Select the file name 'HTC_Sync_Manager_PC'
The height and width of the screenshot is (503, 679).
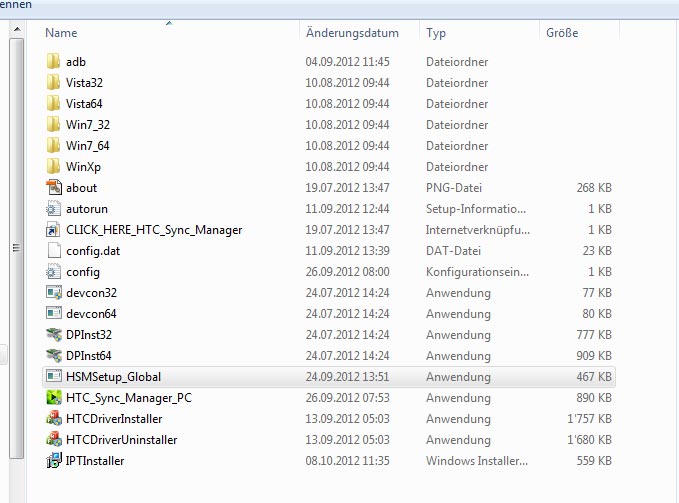click(129, 398)
